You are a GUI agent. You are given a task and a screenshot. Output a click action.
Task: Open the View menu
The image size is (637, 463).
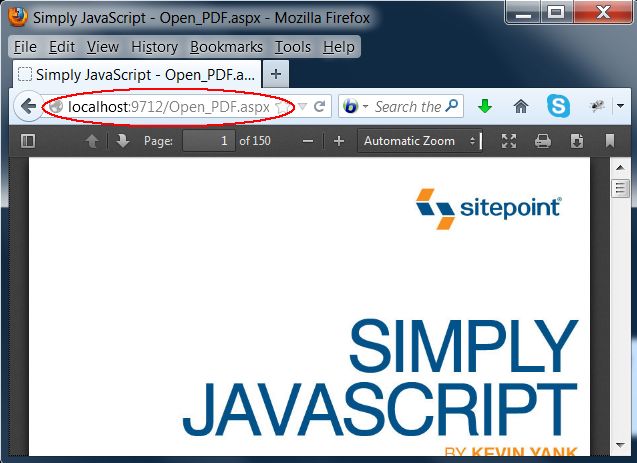103,47
